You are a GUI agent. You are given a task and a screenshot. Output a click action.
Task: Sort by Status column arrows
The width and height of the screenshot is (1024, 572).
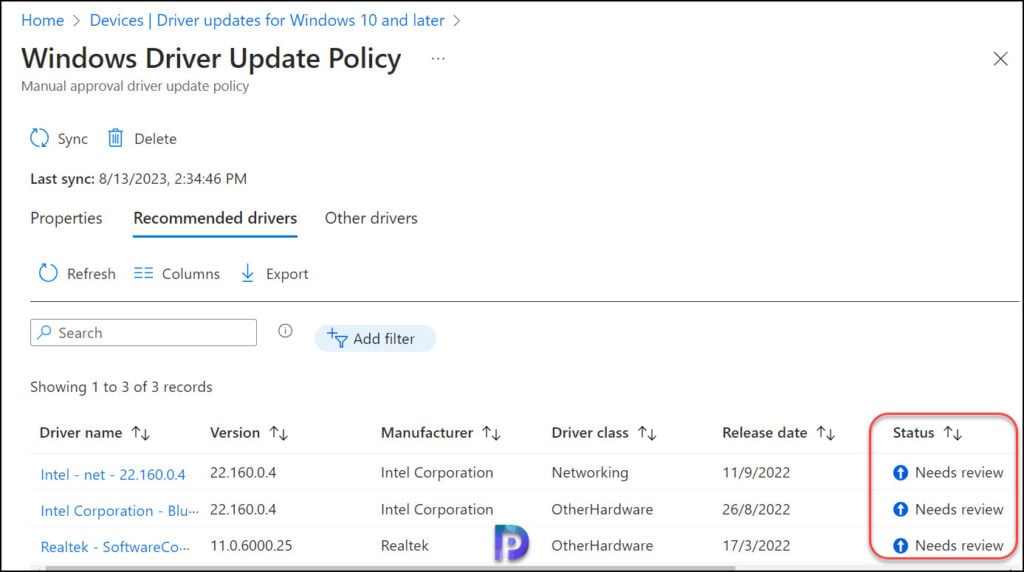[x=953, y=433]
